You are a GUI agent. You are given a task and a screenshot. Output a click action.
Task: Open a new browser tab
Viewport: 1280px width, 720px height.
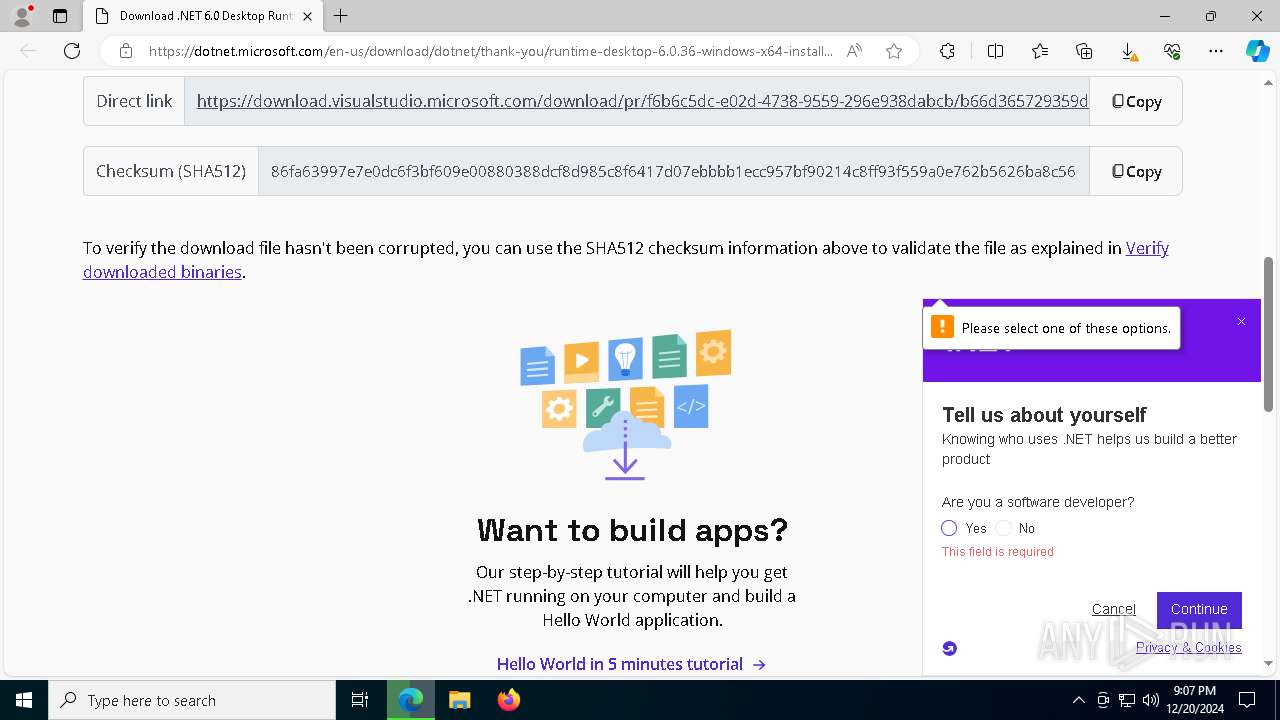point(341,16)
